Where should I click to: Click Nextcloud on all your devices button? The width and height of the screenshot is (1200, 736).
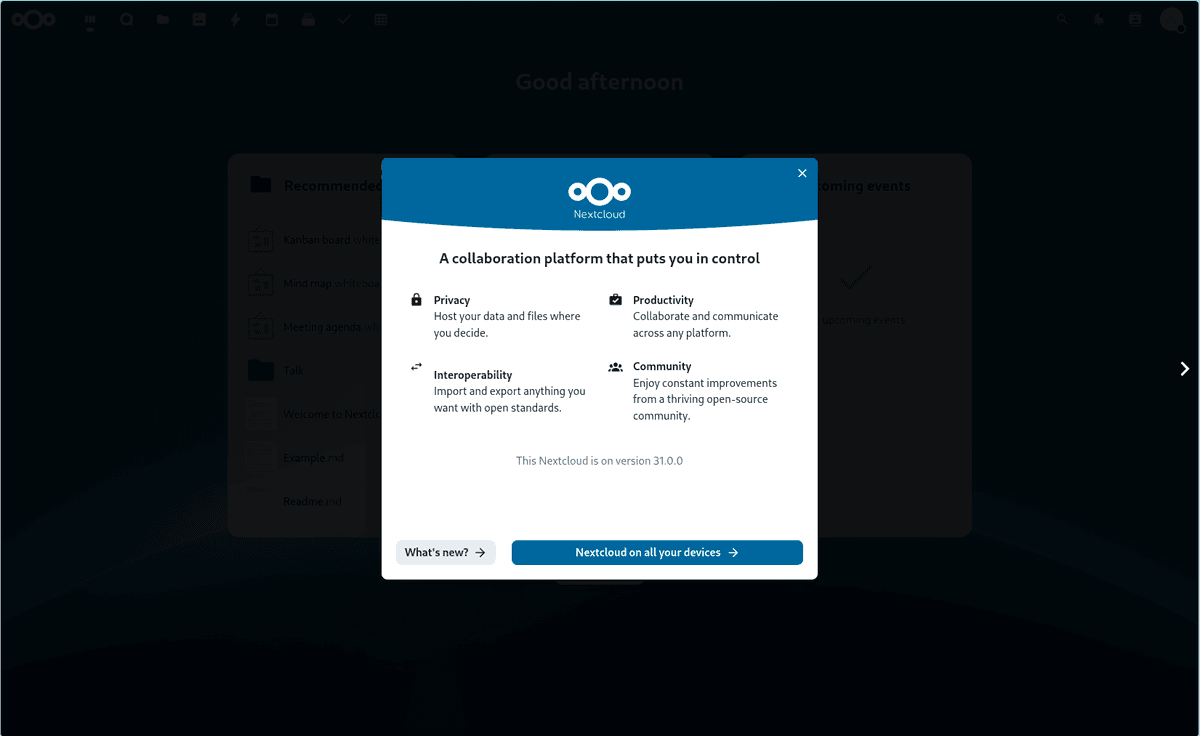[657, 552]
